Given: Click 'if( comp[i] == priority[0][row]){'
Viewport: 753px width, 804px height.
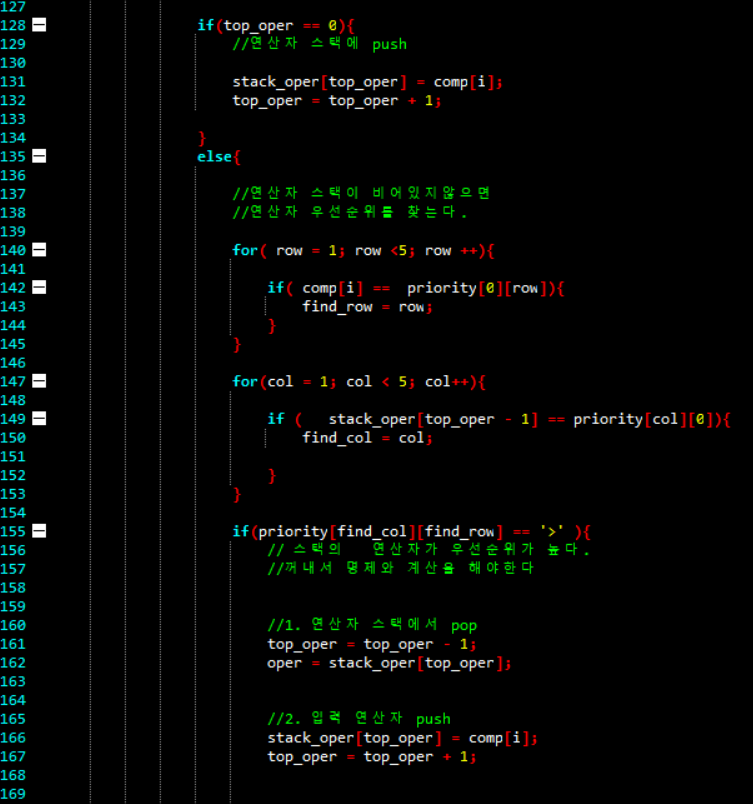Looking at the screenshot, I should coord(416,288).
